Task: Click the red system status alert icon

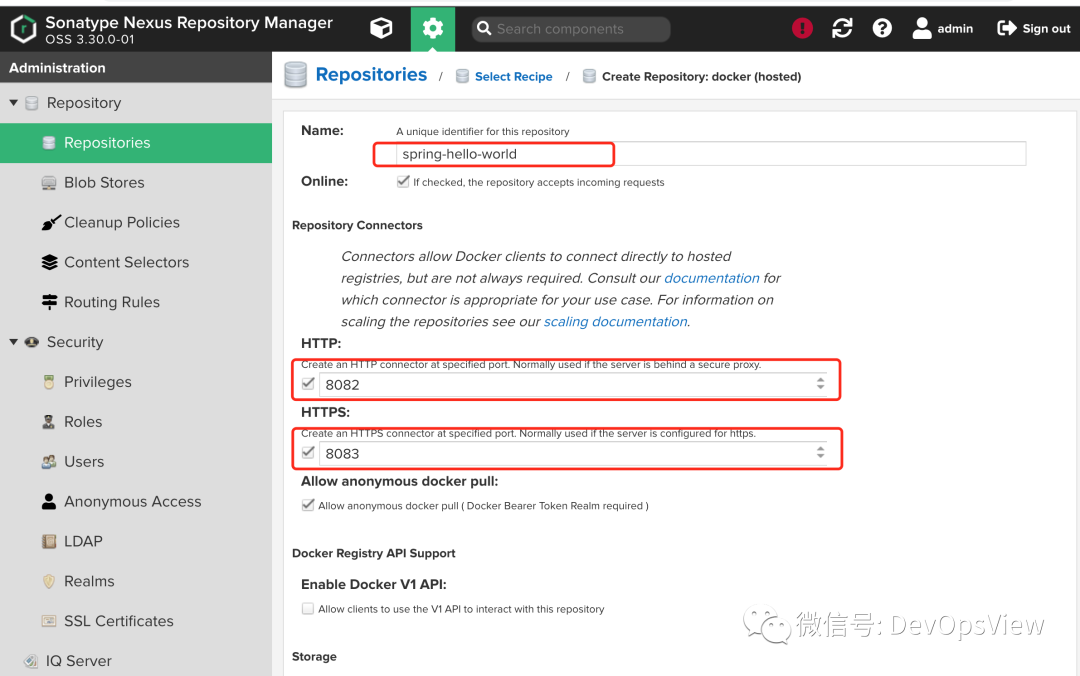Action: point(802,28)
